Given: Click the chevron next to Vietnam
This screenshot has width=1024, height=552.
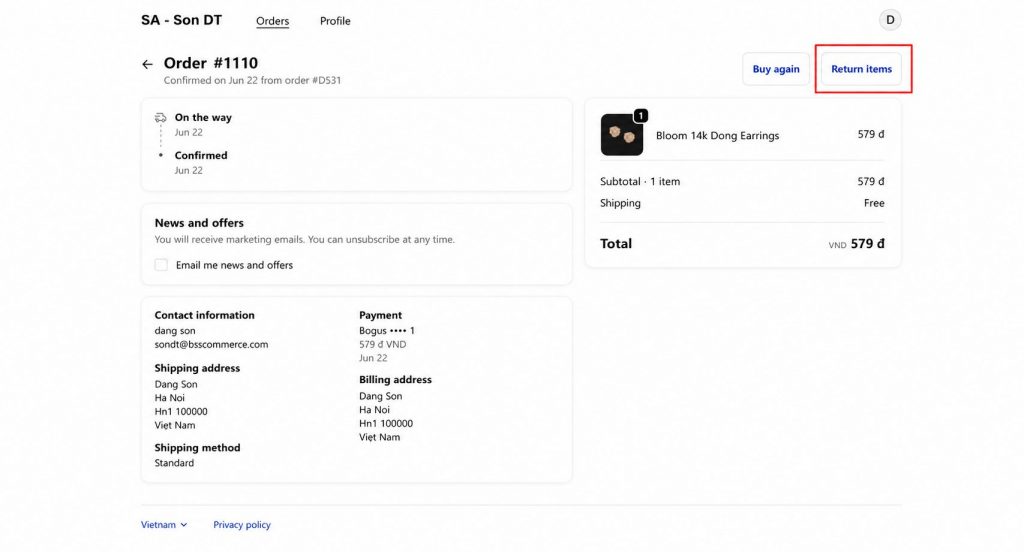Looking at the screenshot, I should coord(184,525).
